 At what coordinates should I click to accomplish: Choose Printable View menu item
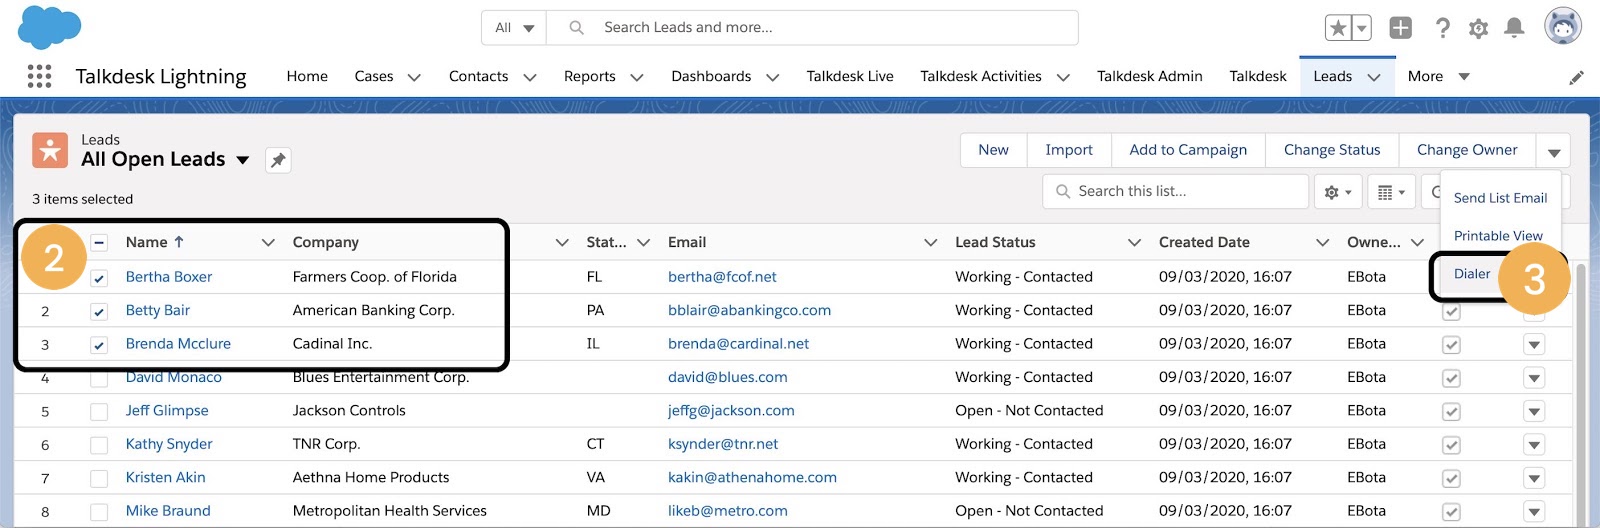pyautogui.click(x=1498, y=236)
